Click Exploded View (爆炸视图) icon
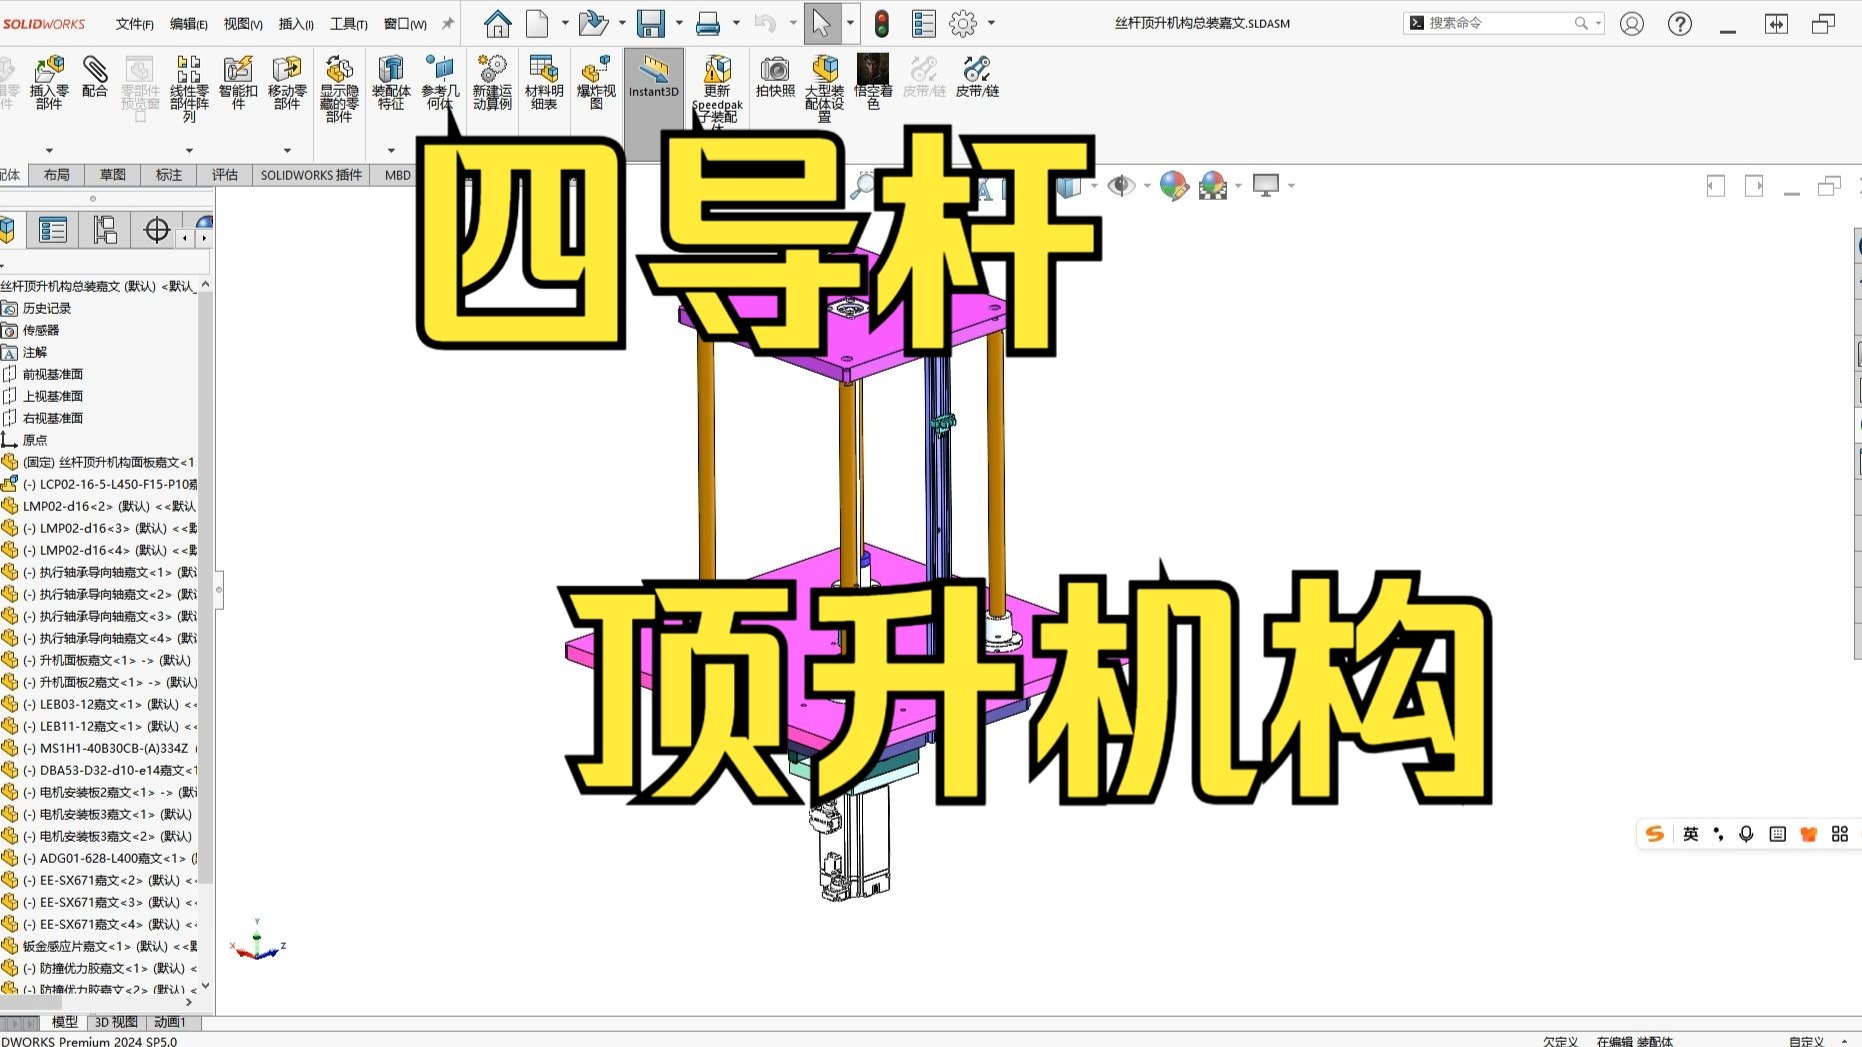1862x1047 pixels. pyautogui.click(x=596, y=82)
